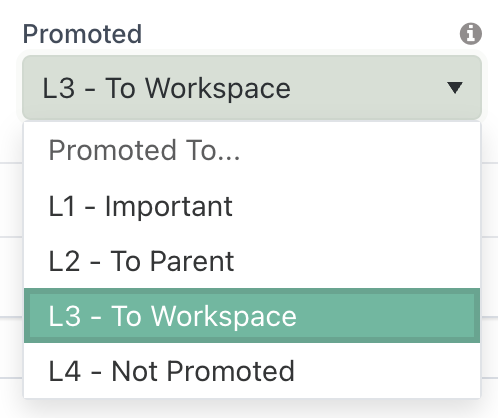Pick the L1 entry in dropdown list
The image size is (498, 418).
(x=252, y=206)
